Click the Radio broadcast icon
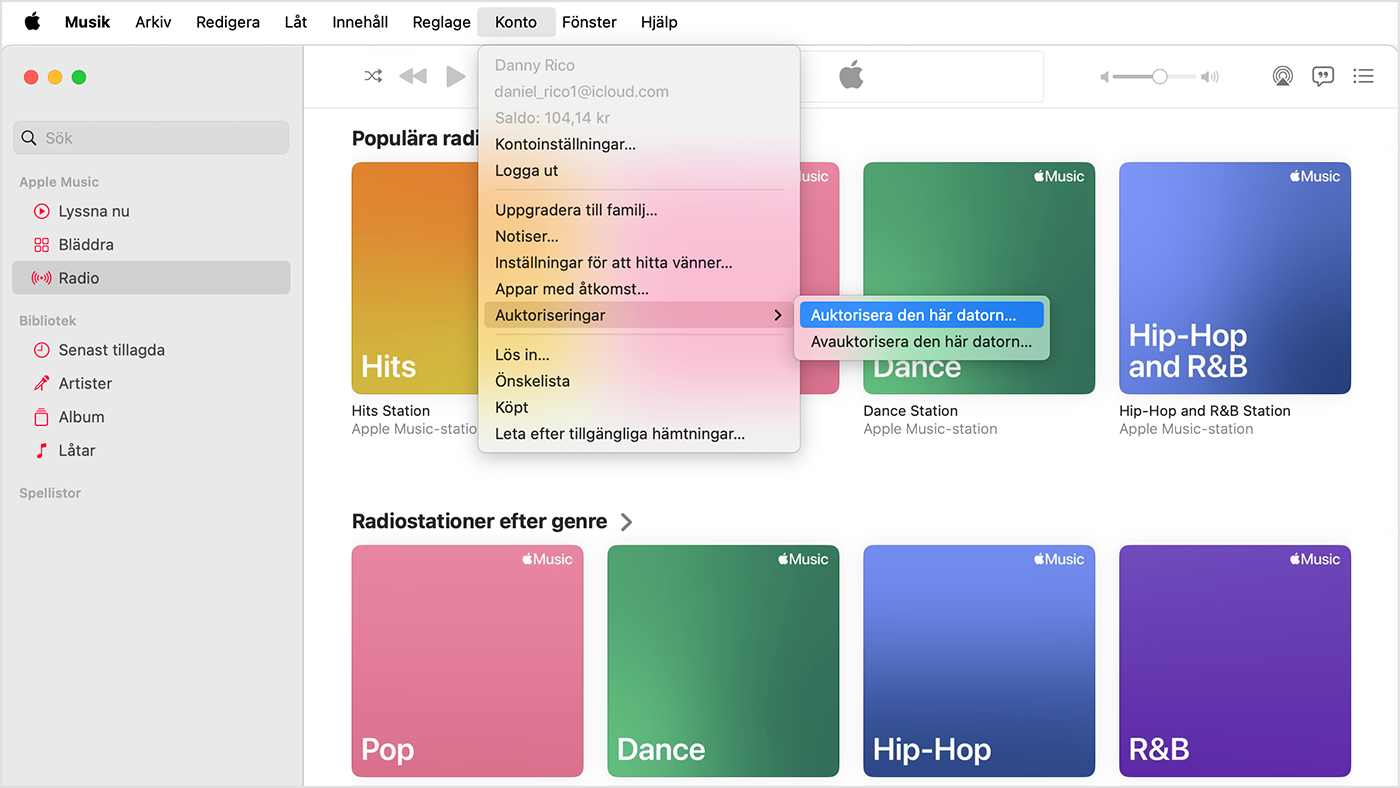The width and height of the screenshot is (1400, 788). (41, 278)
